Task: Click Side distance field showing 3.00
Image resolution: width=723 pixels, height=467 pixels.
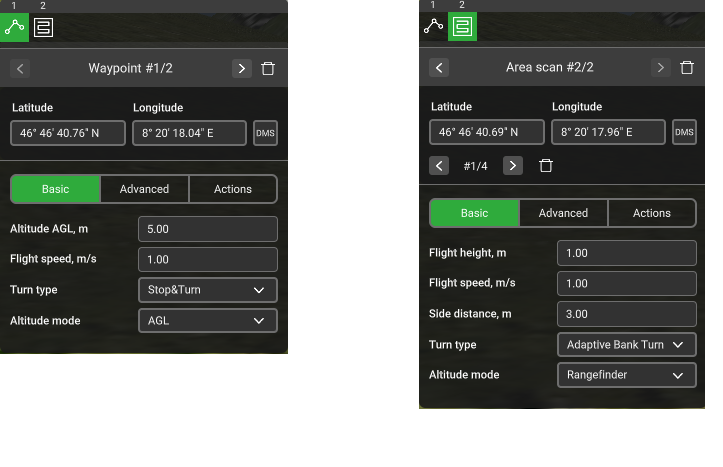Action: [626, 314]
